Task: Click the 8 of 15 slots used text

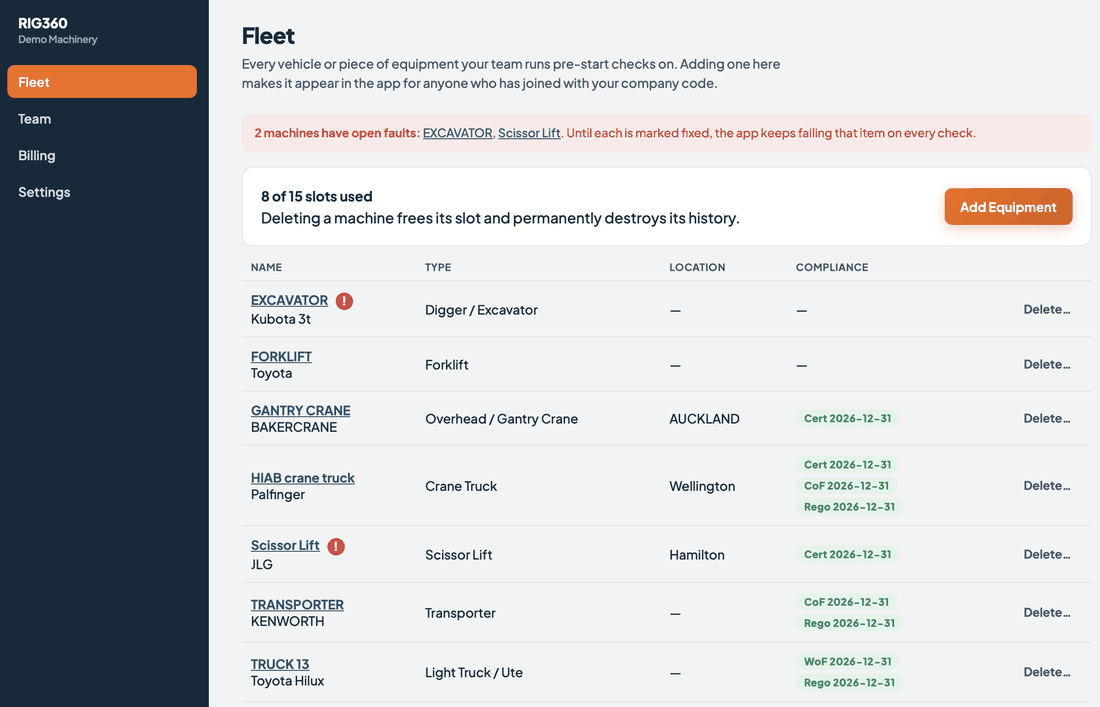Action: click(316, 196)
